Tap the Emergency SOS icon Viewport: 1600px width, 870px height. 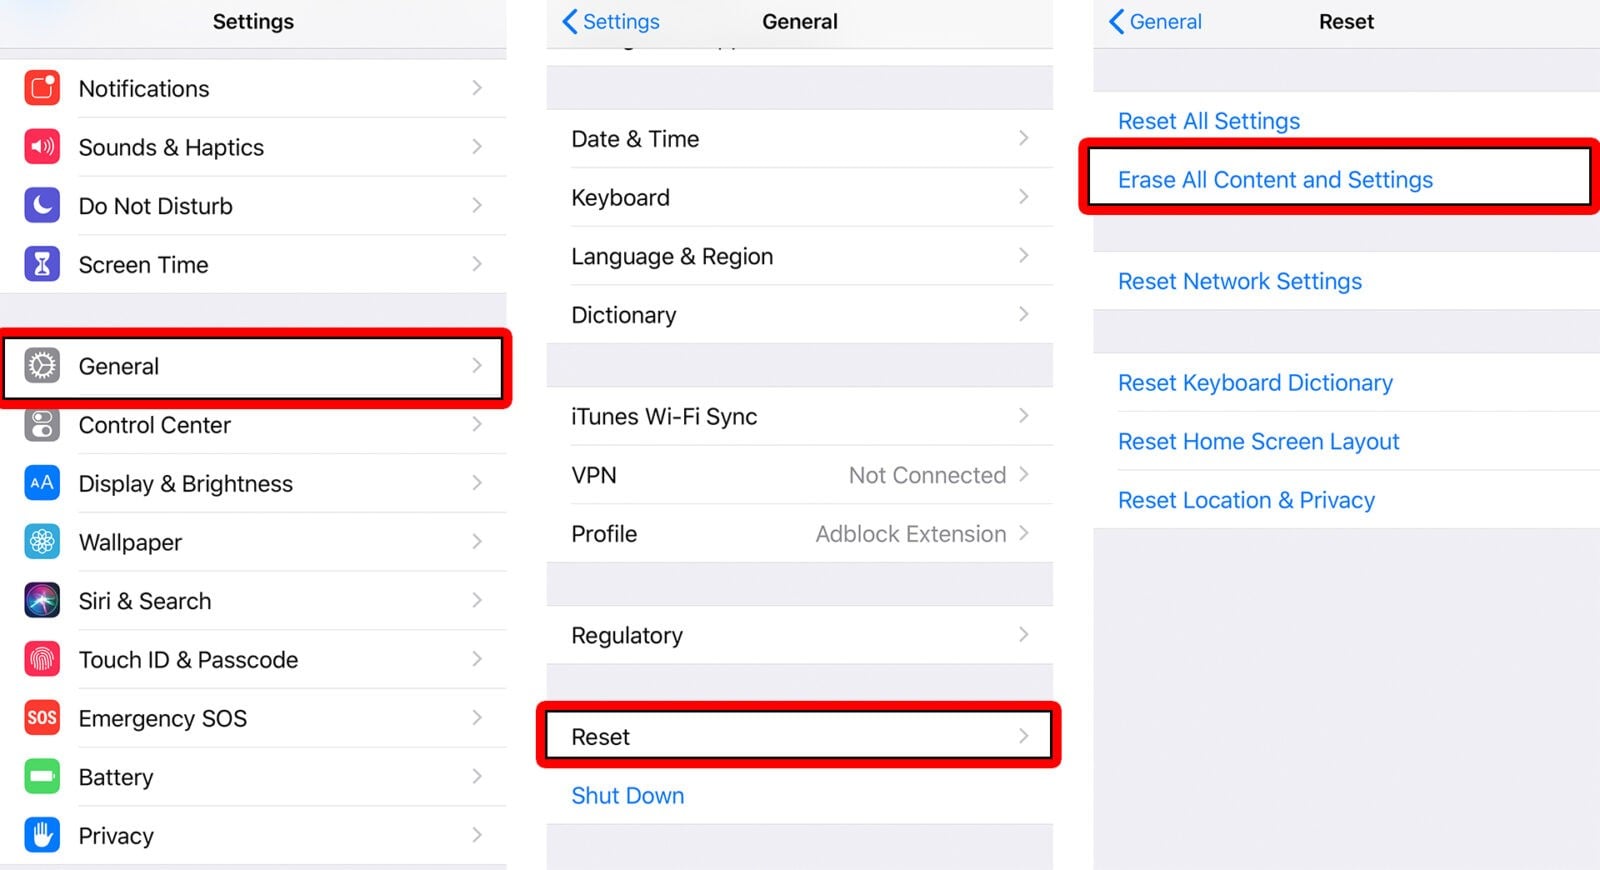(42, 718)
